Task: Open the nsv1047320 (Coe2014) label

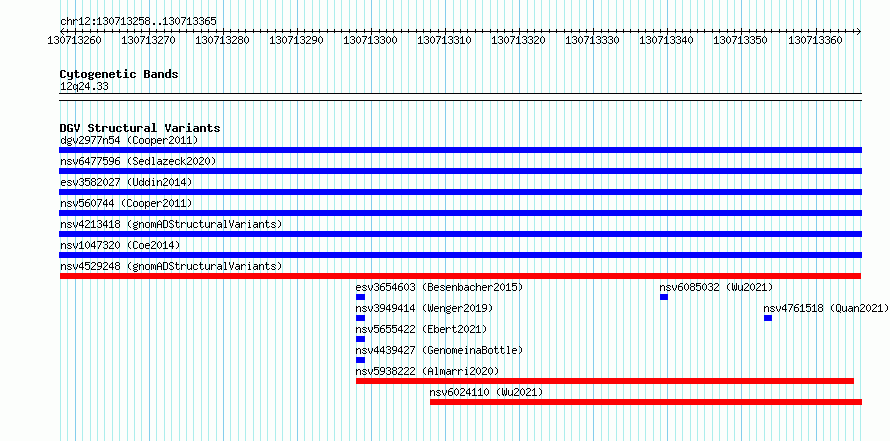Action: [120, 245]
